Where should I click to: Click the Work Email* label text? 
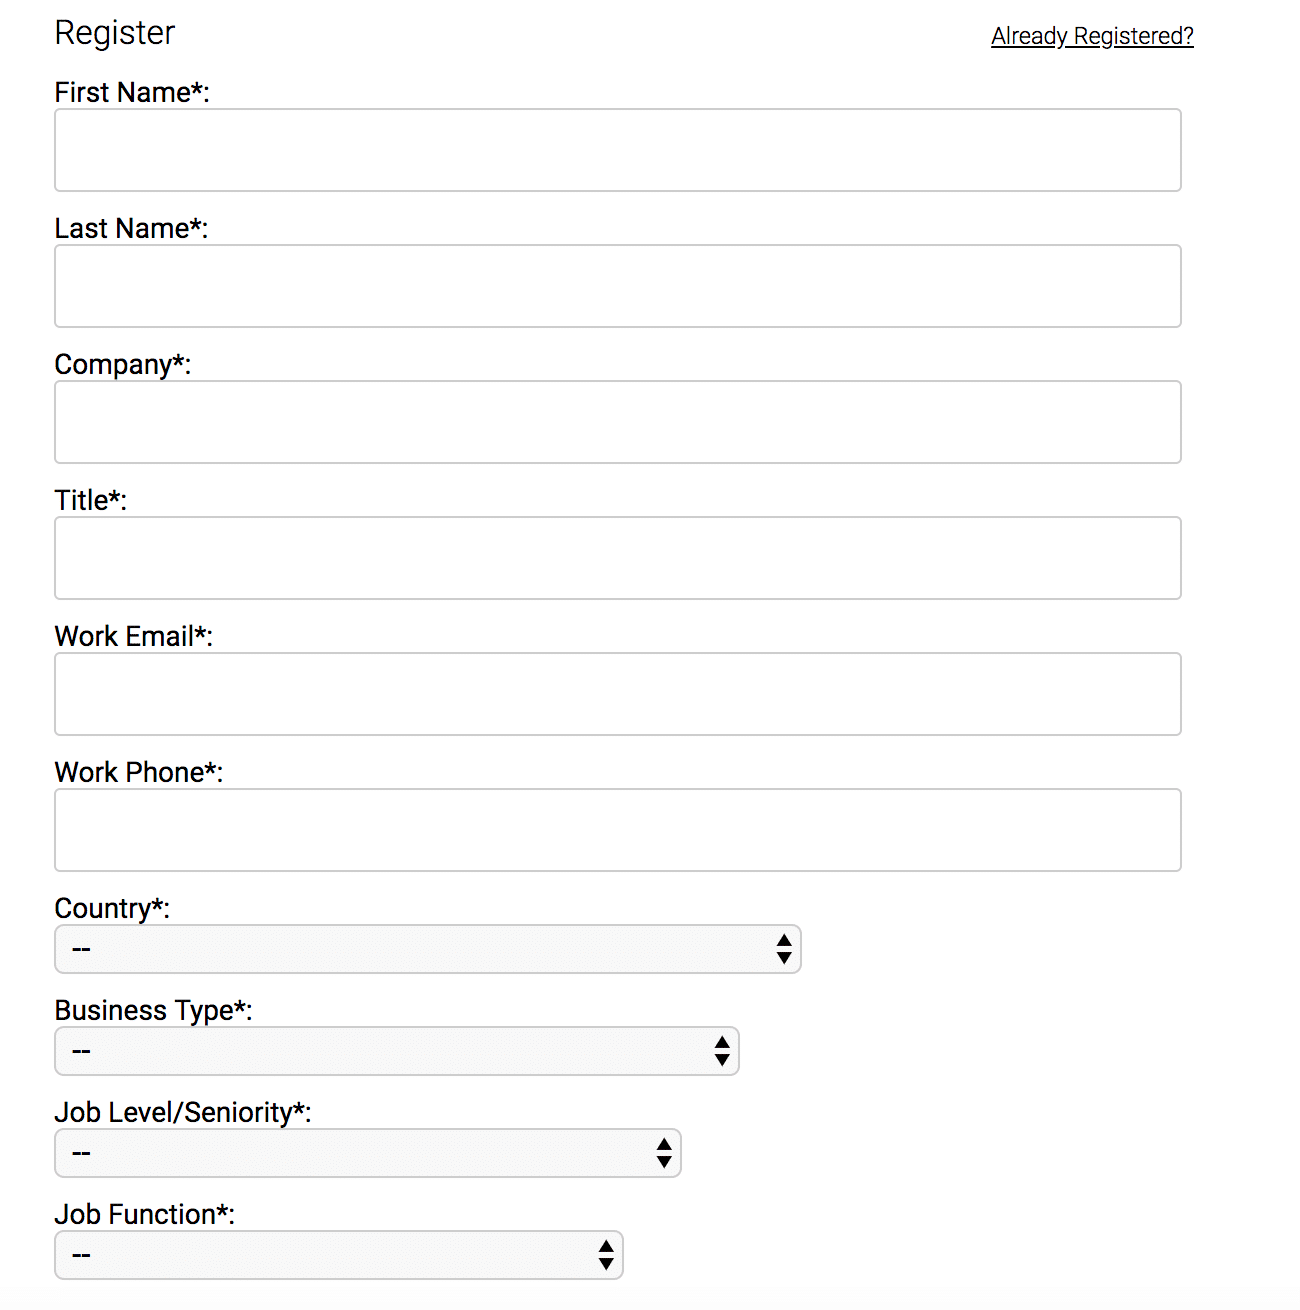[134, 636]
